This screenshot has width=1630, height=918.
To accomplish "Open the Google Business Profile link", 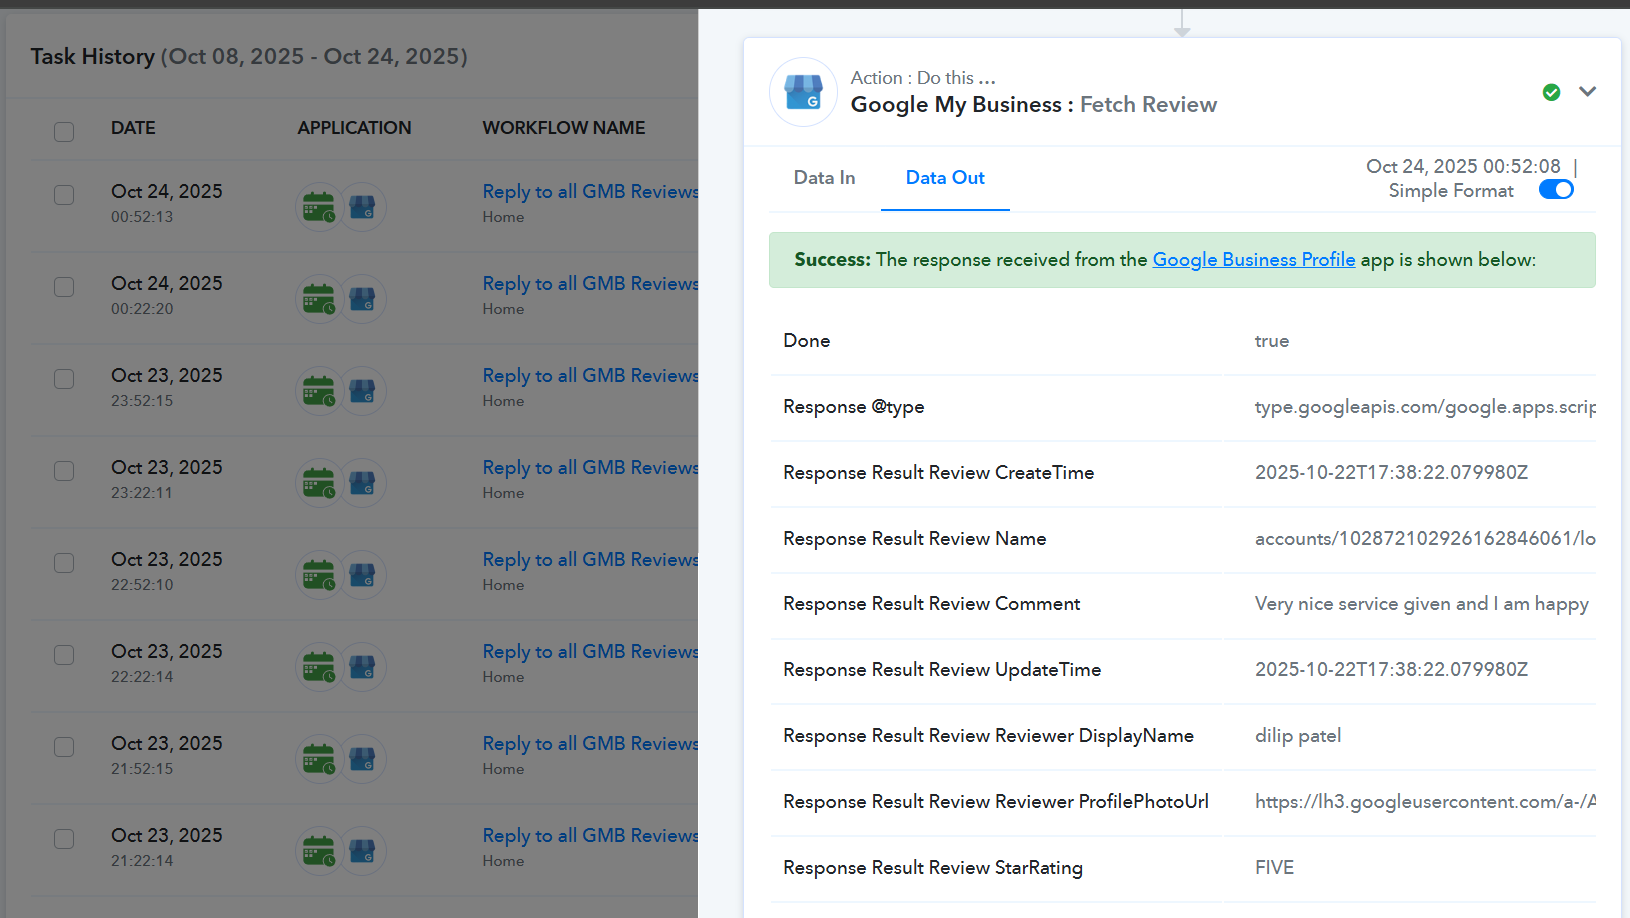I will [1253, 260].
